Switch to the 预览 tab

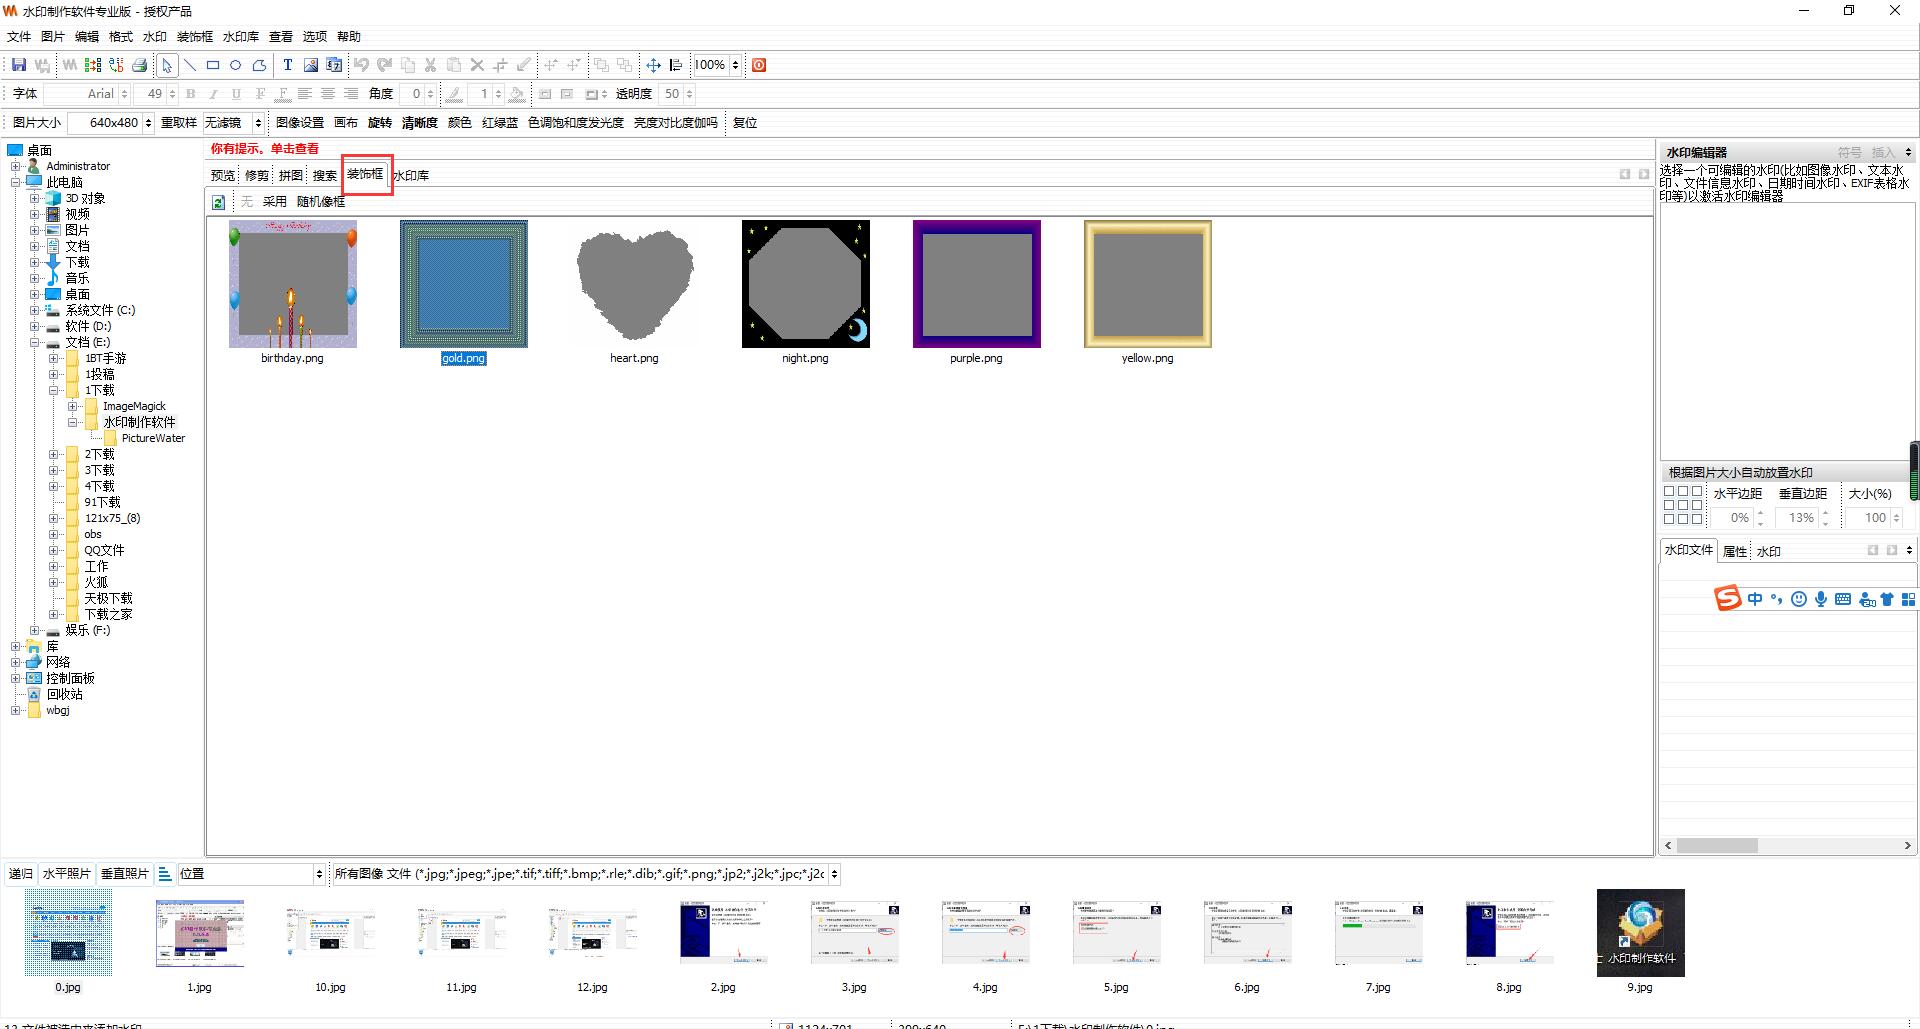(223, 175)
